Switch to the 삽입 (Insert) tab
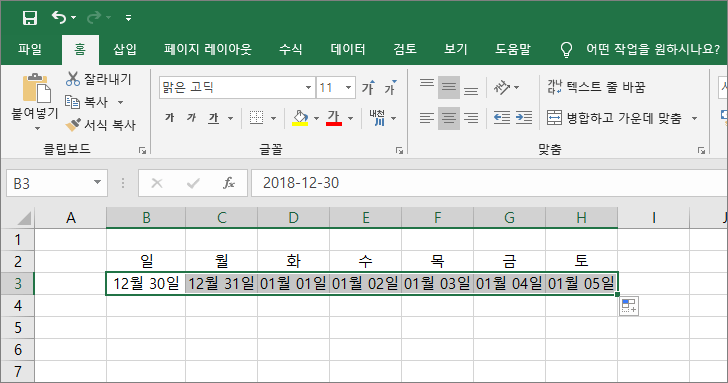The height and width of the screenshot is (383, 728). click(x=125, y=49)
